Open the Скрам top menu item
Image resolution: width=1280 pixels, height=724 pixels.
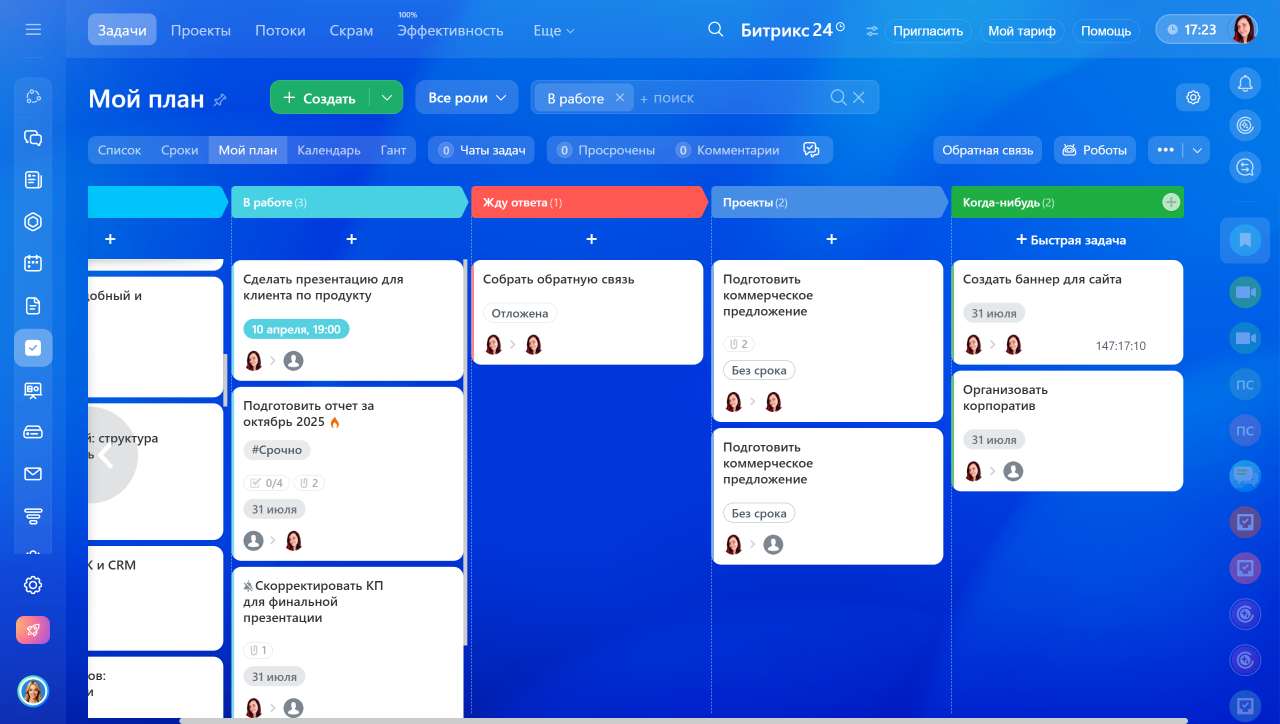351,31
